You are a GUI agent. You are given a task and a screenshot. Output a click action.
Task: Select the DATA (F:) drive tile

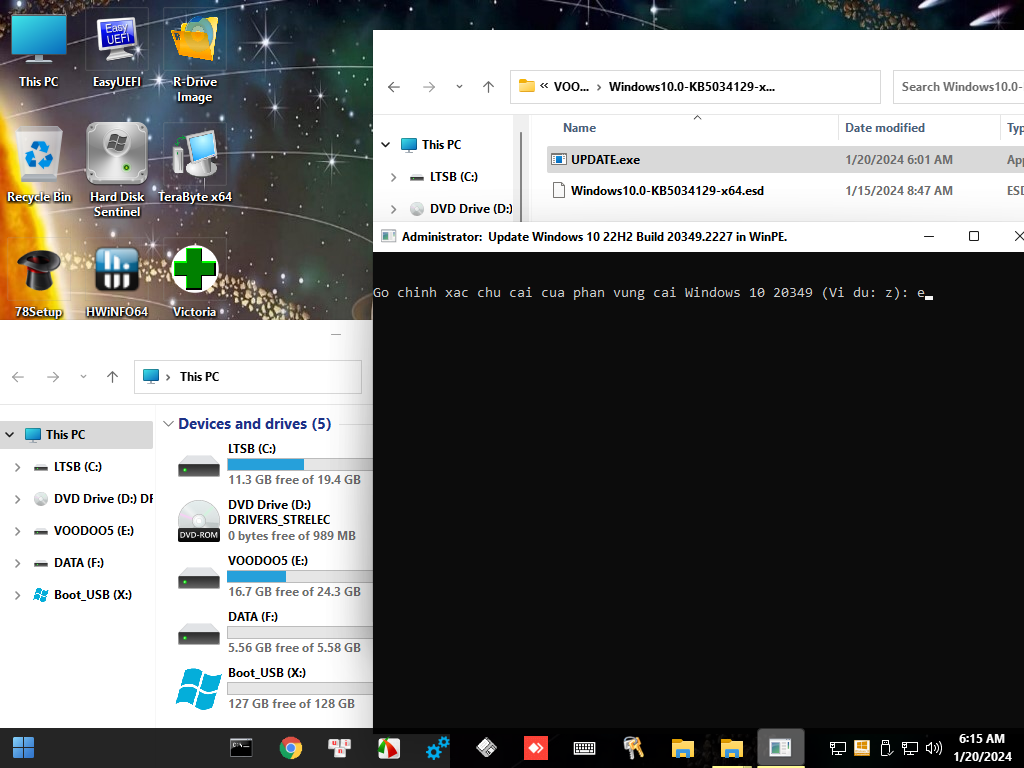[274, 632]
